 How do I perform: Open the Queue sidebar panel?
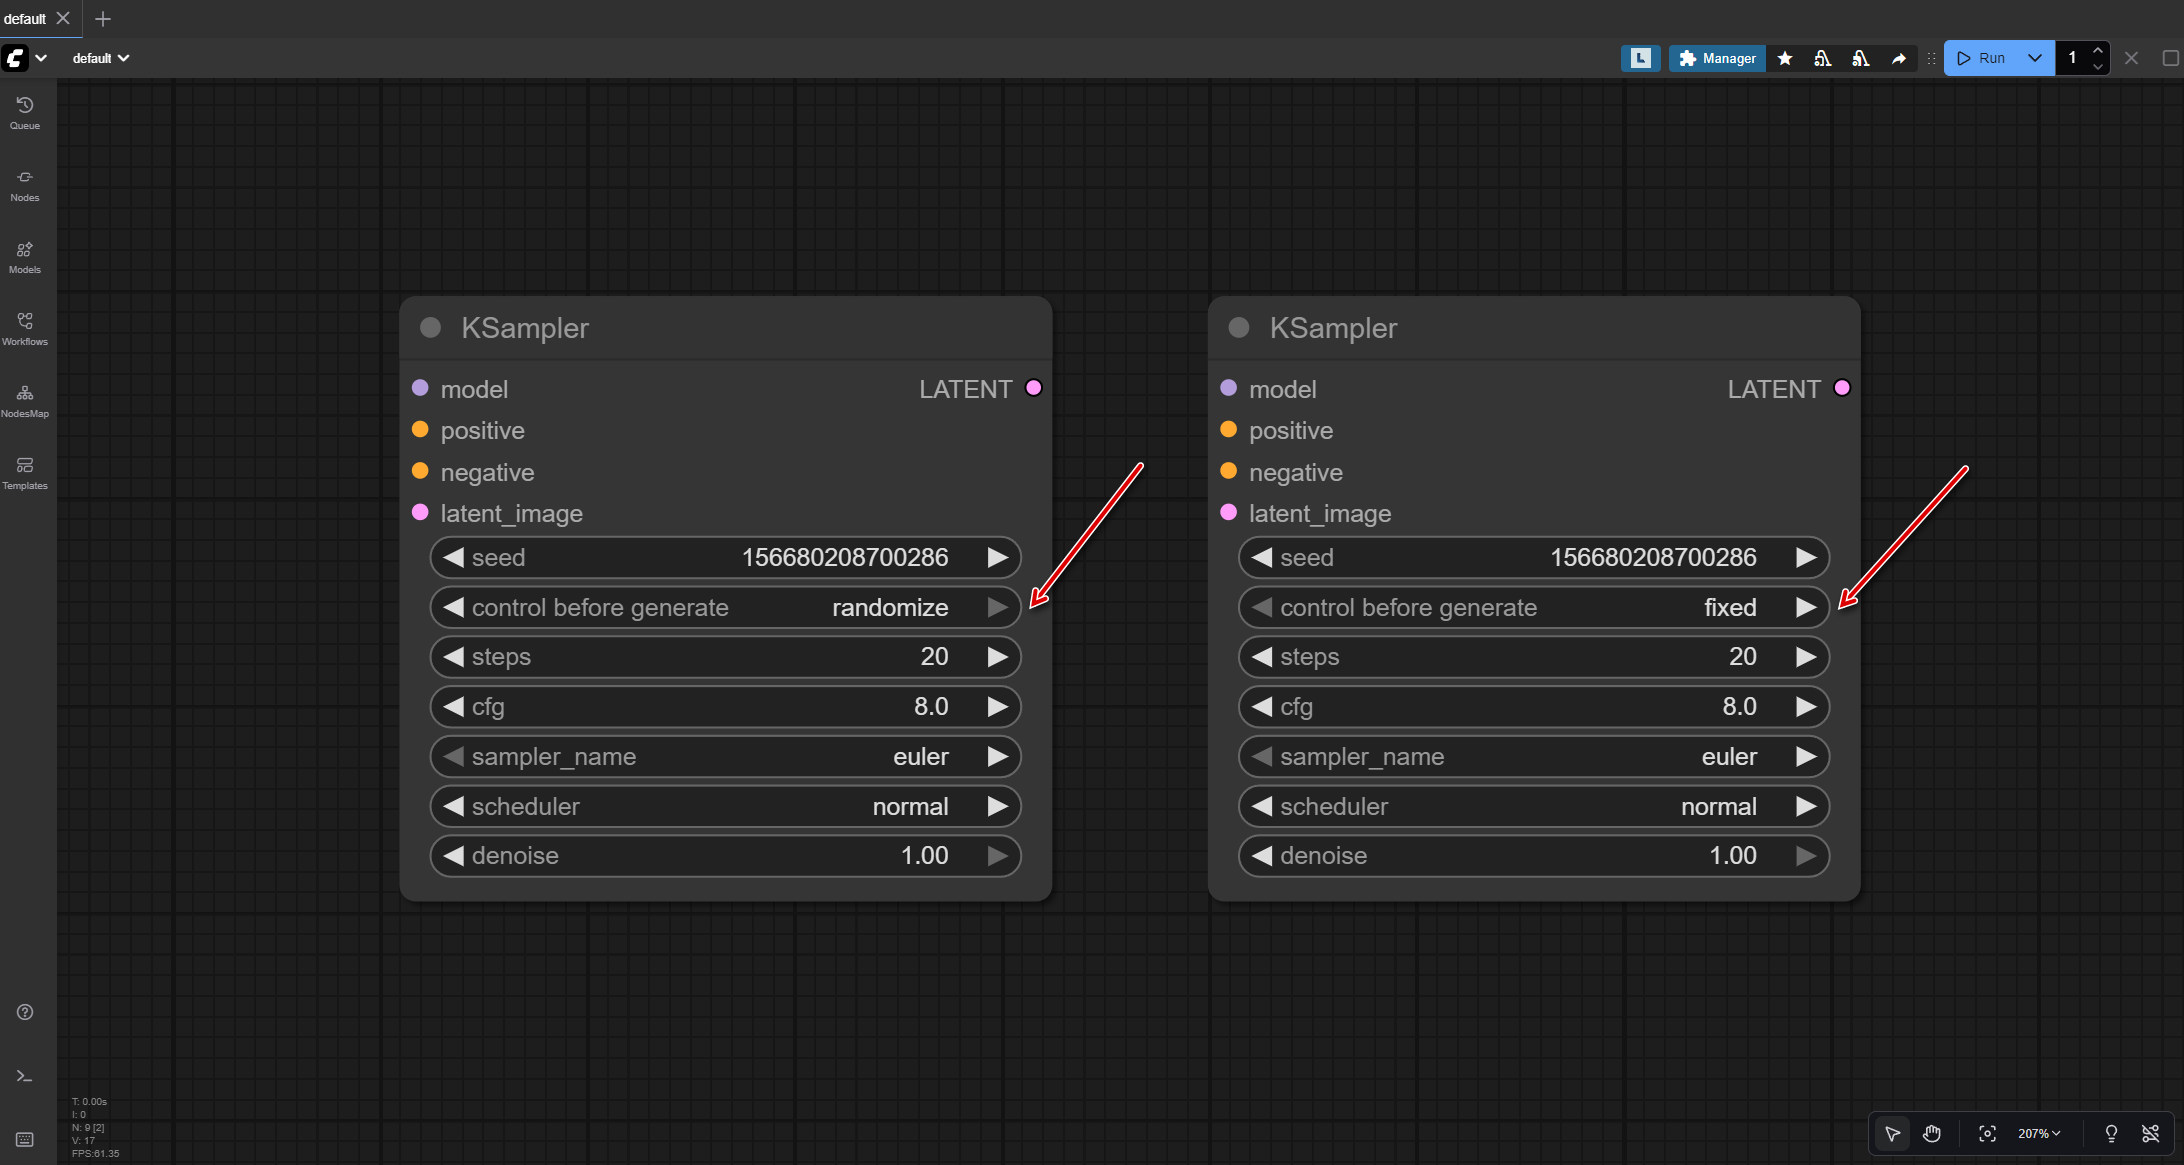[x=25, y=112]
